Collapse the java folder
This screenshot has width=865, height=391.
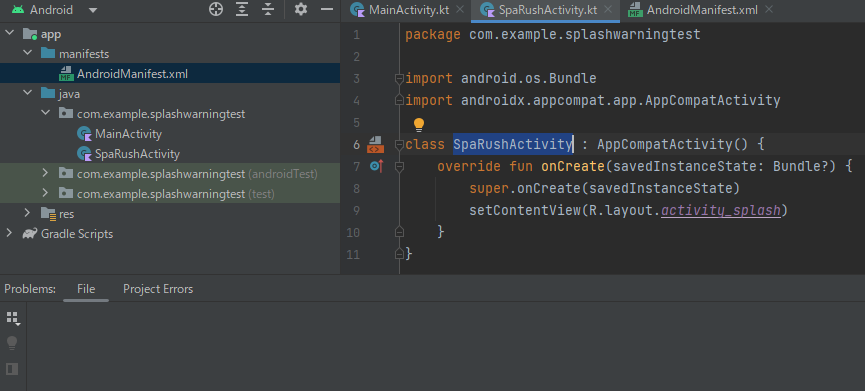coord(27,93)
